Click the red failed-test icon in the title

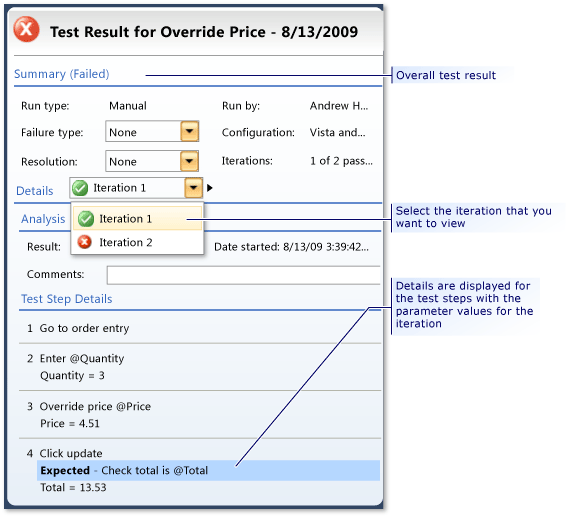point(26,29)
